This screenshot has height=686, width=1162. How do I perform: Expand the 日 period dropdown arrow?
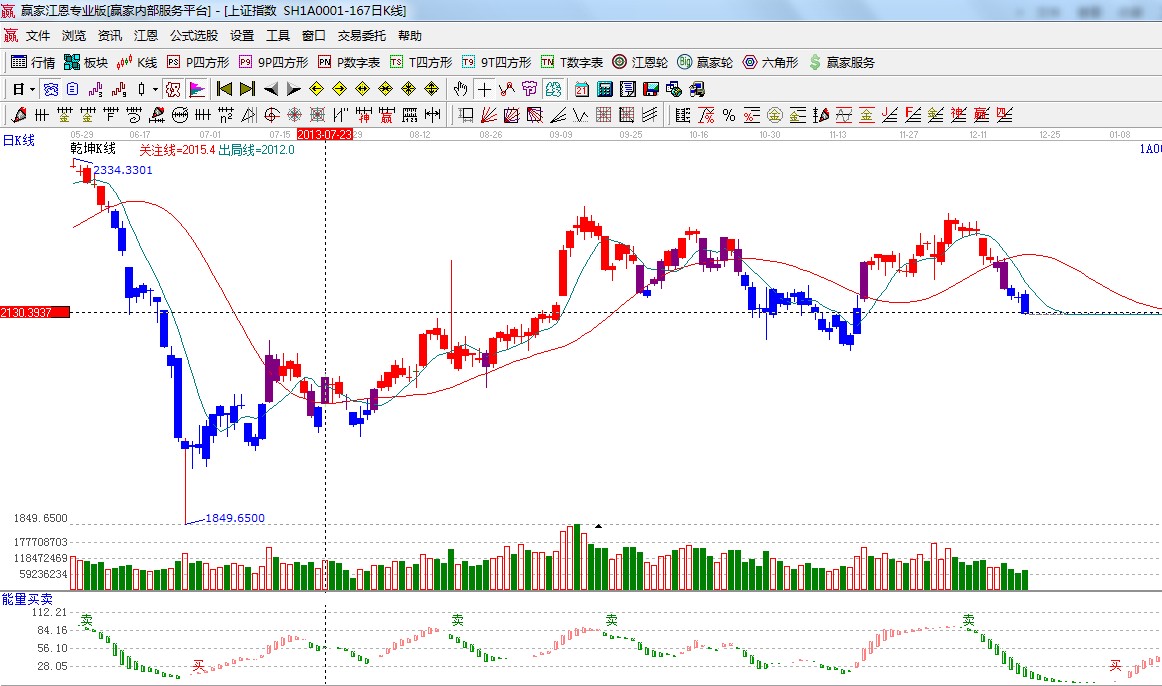pyautogui.click(x=32, y=89)
